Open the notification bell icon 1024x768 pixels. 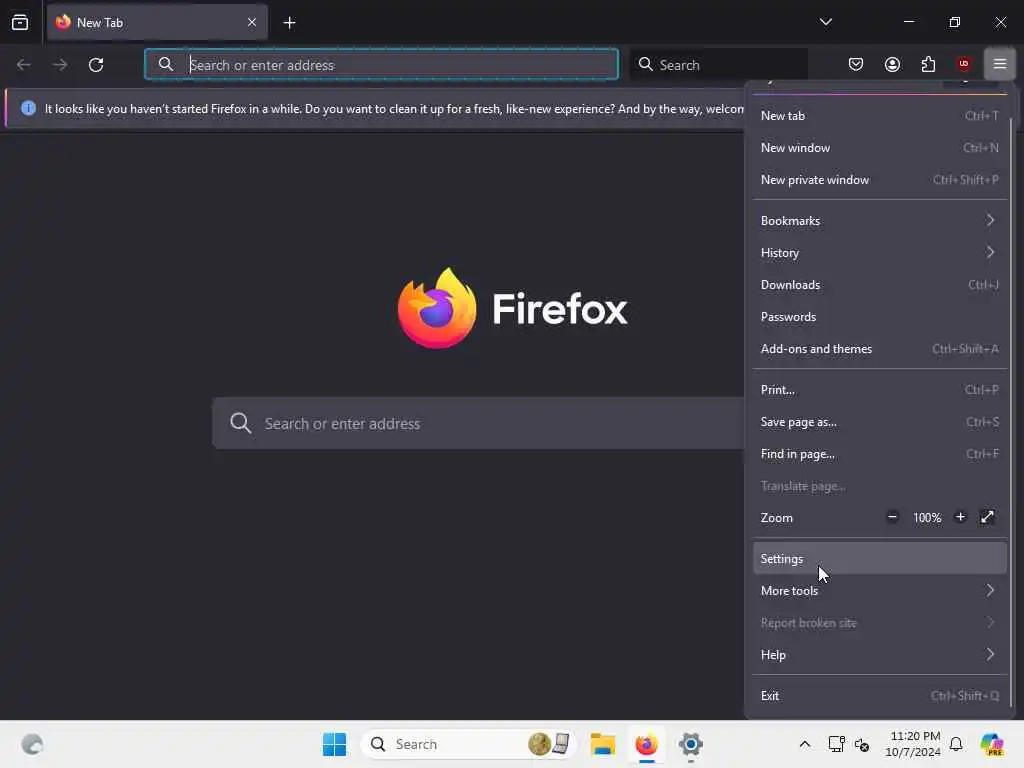click(955, 744)
